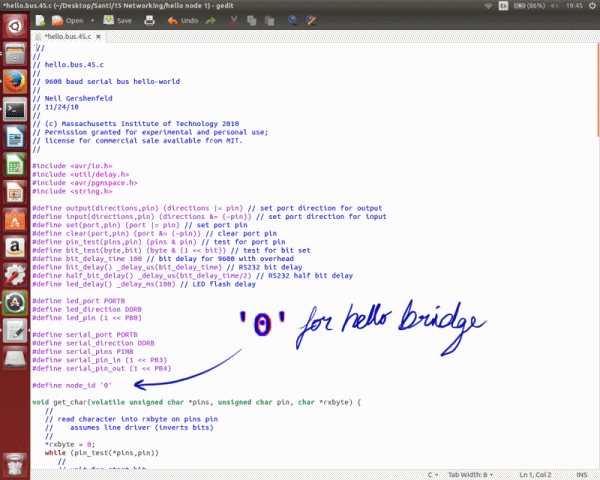Create a new document with the toolbar icon

click(x=40, y=21)
